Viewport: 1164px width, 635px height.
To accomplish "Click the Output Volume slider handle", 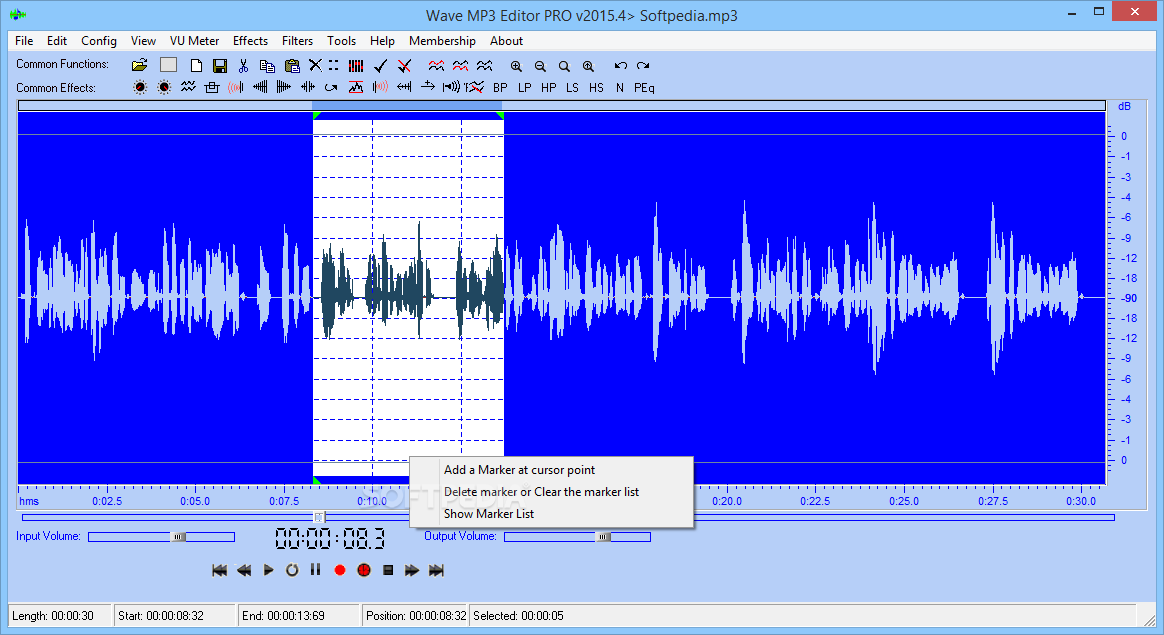I will coord(604,537).
